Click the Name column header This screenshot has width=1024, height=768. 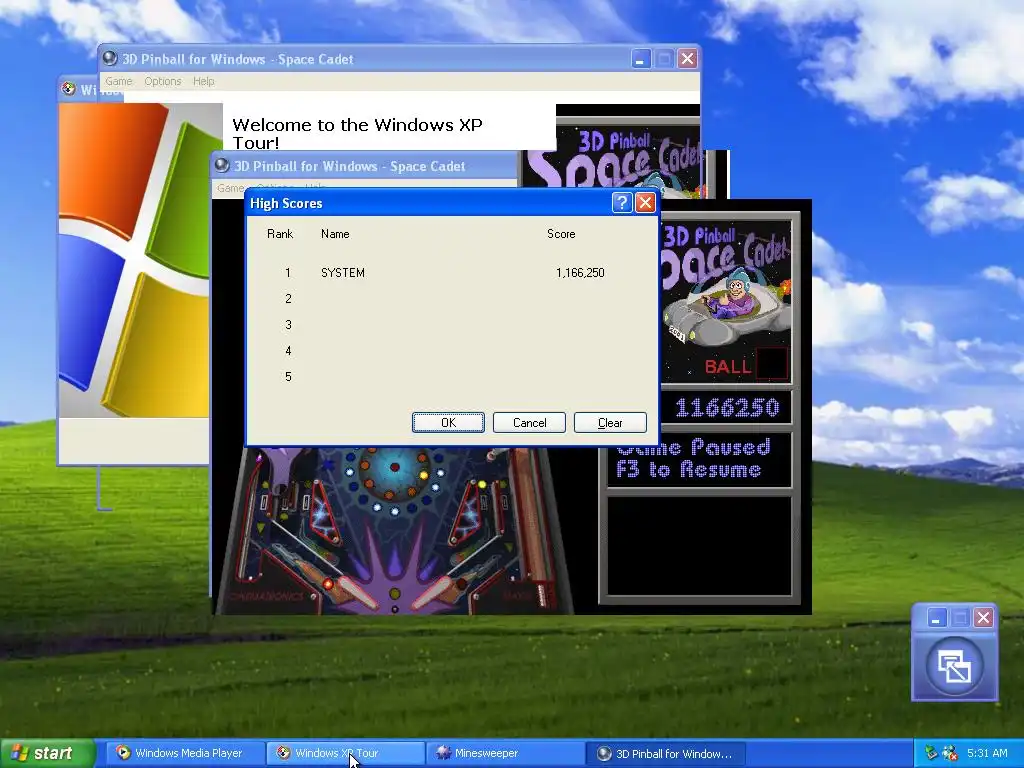(335, 234)
